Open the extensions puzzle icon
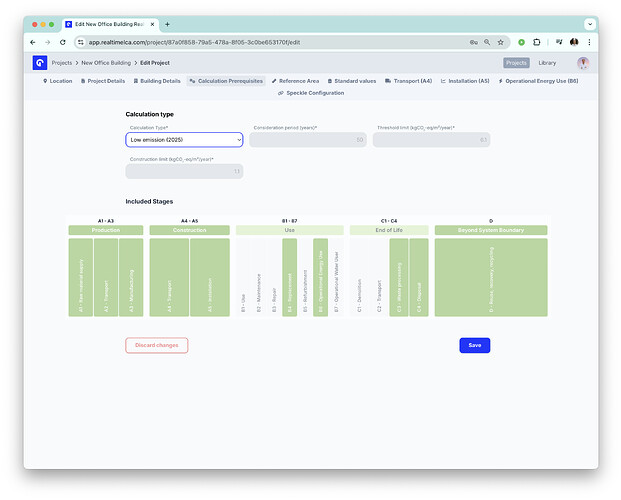This screenshot has height=500, width=621. pyautogui.click(x=537, y=42)
